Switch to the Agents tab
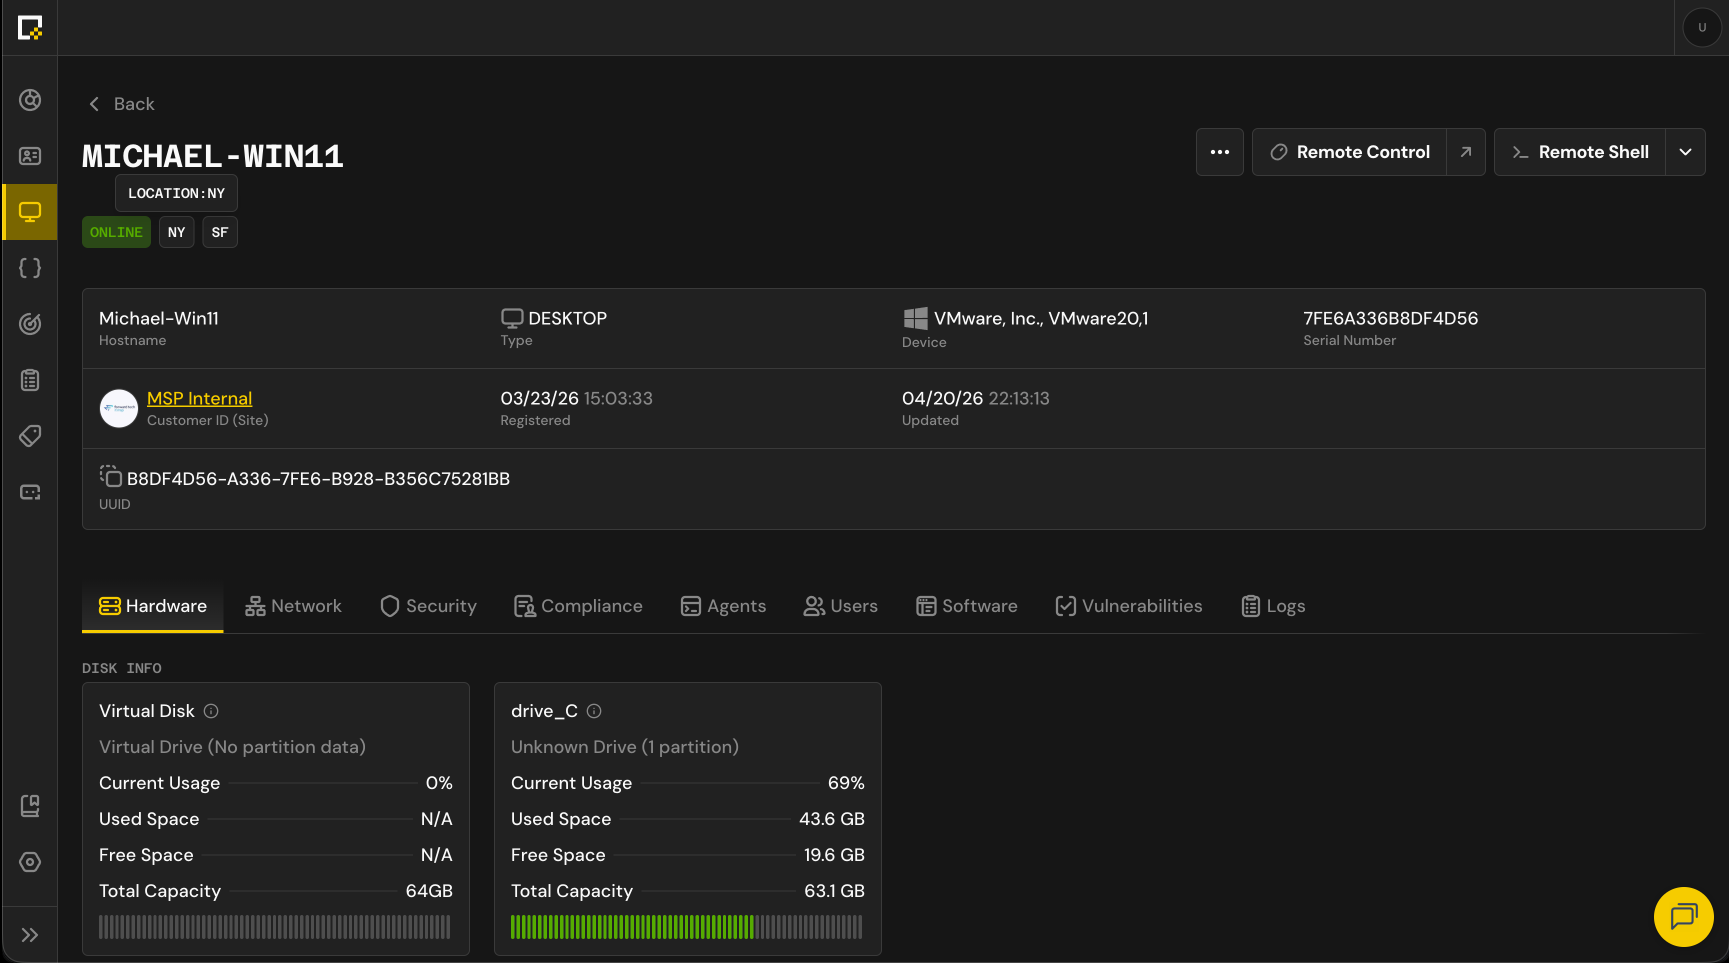 tap(723, 606)
